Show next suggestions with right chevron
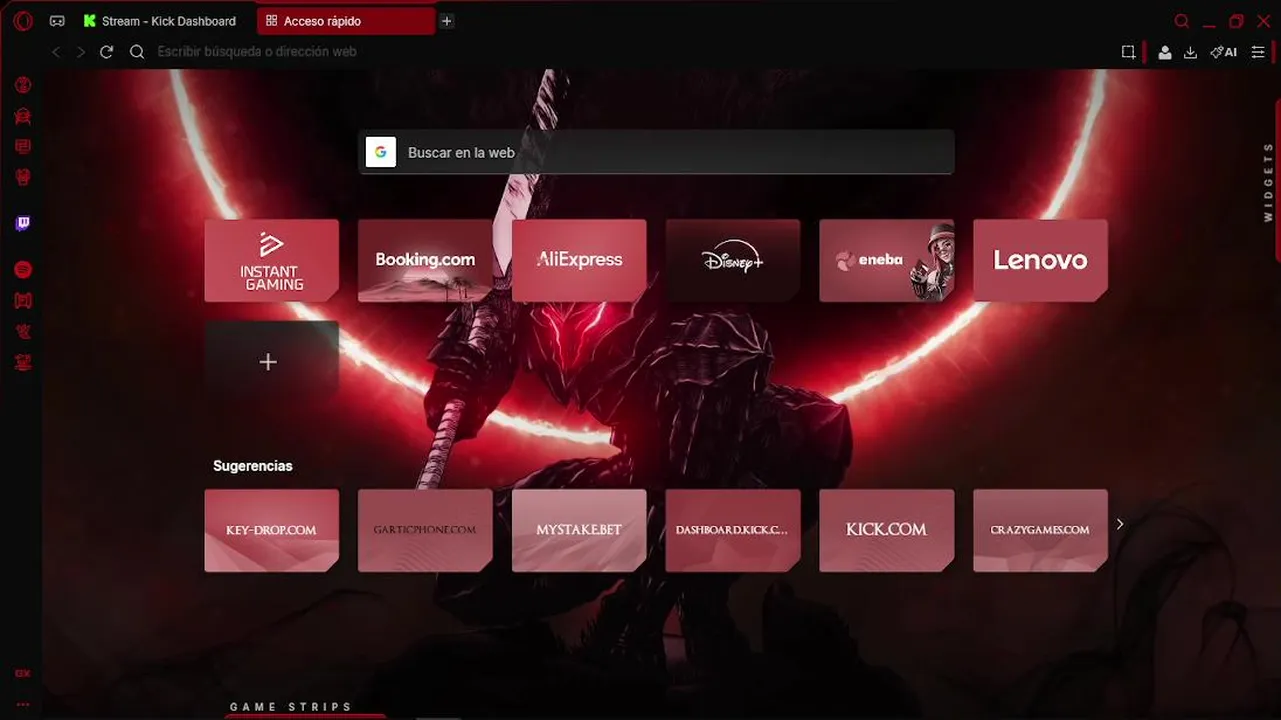 coord(1120,524)
